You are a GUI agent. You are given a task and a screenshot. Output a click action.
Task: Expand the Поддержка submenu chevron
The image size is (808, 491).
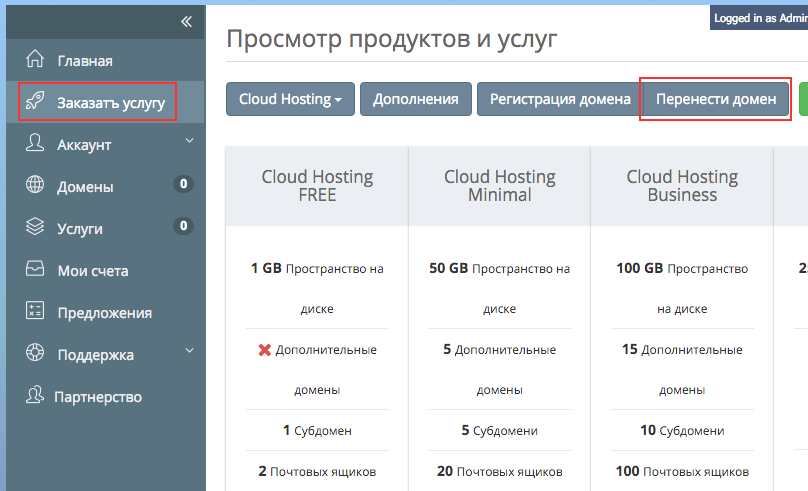coord(189,352)
